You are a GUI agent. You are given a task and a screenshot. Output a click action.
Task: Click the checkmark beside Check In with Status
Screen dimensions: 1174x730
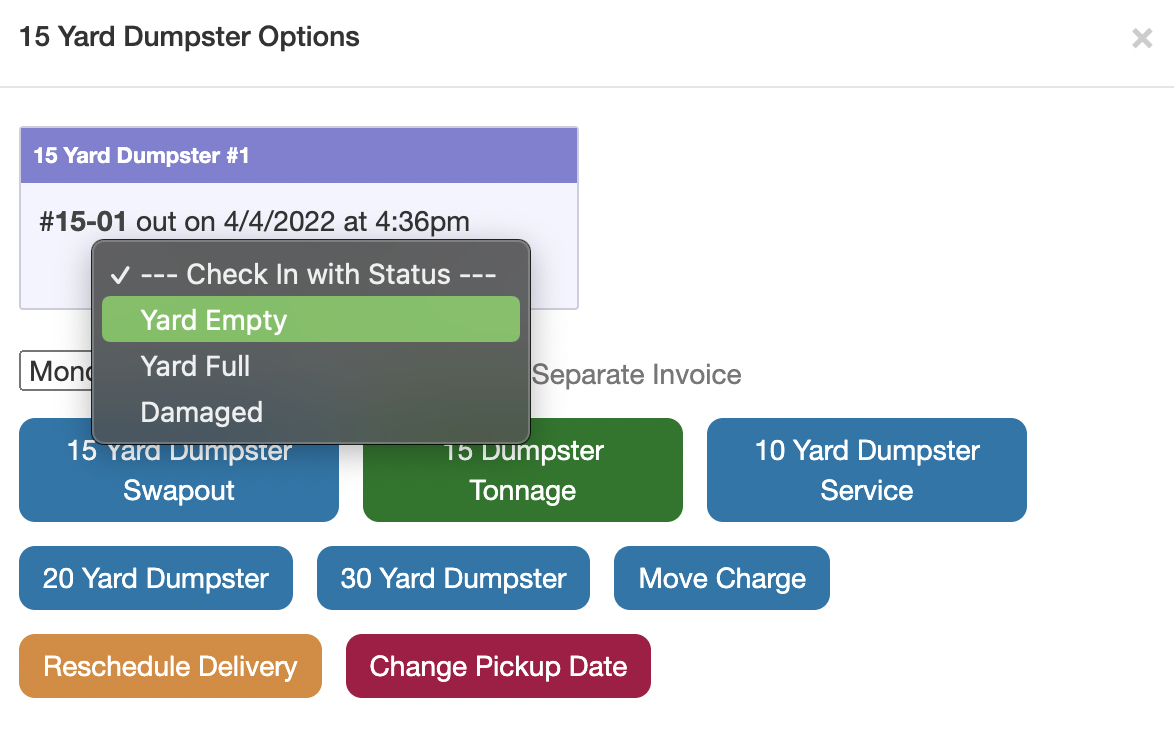(x=120, y=275)
